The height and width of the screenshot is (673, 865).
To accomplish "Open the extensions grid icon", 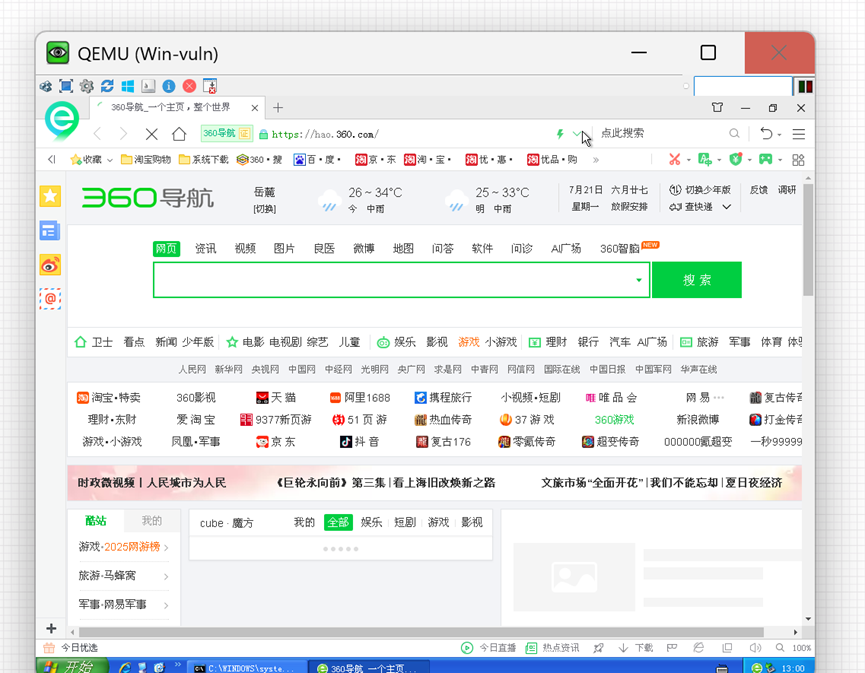I will [x=798, y=160].
